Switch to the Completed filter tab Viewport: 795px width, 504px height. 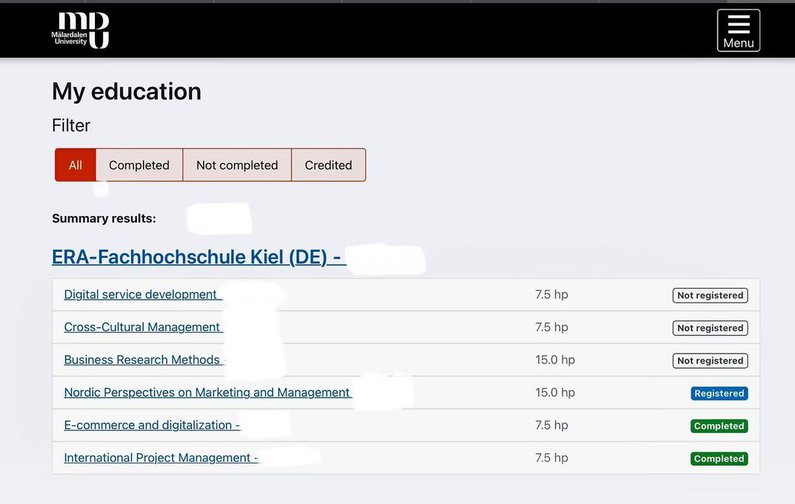pyautogui.click(x=139, y=165)
